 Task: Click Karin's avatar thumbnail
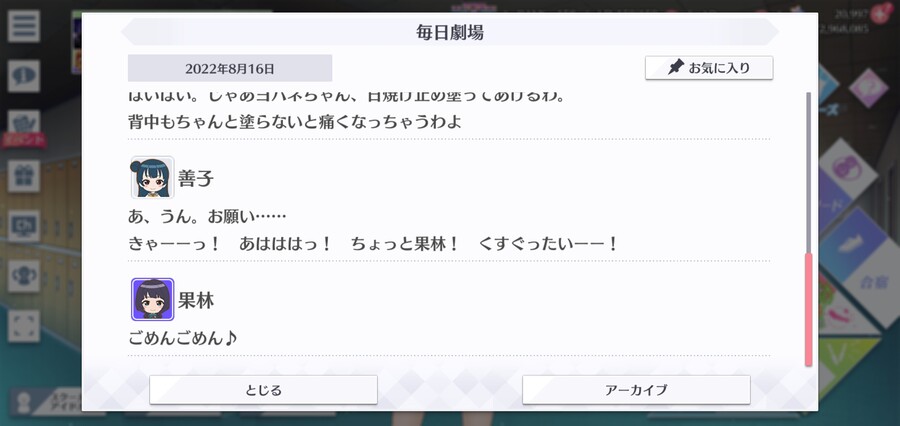(x=153, y=299)
